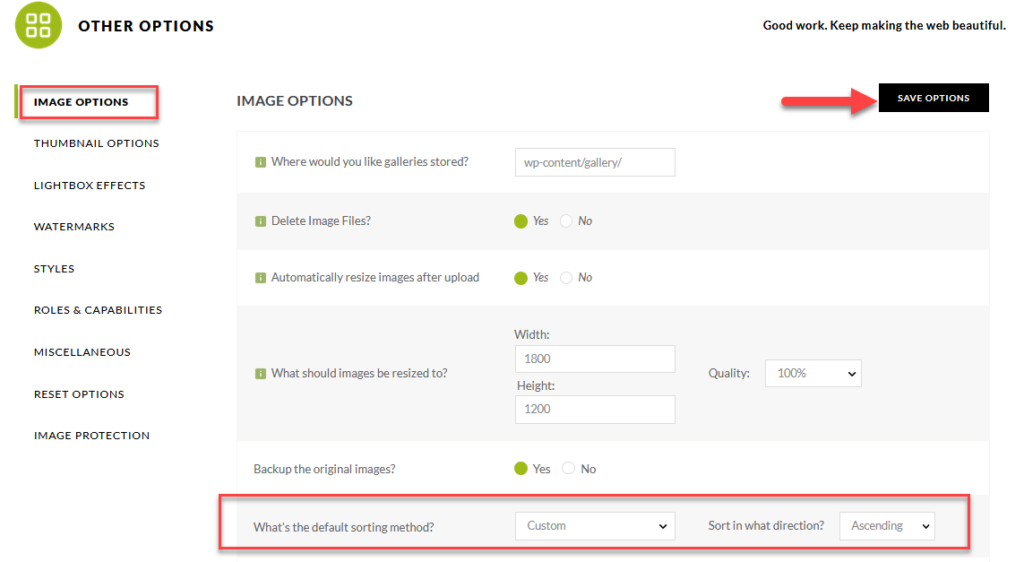
Task: Click info icon next to Delete Image Files
Action: tap(261, 221)
